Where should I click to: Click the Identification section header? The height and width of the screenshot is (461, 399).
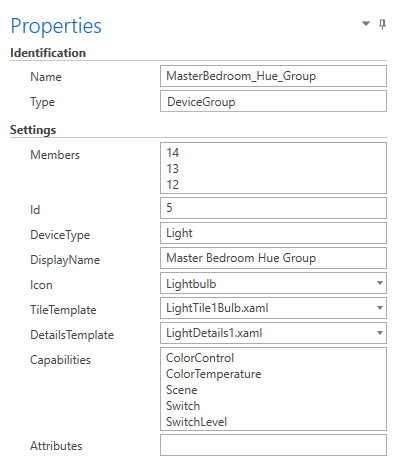[x=48, y=53]
